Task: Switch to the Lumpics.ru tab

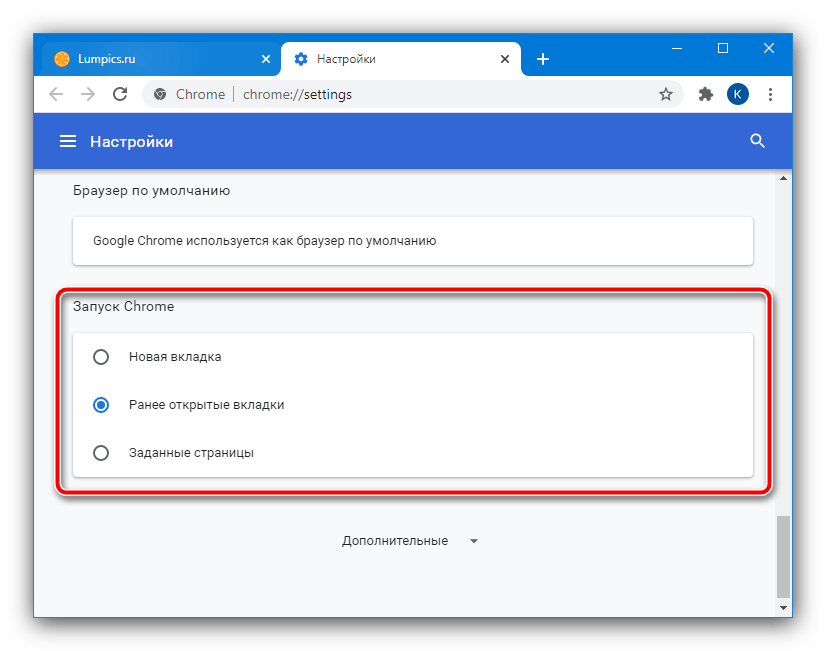Action: (x=150, y=59)
